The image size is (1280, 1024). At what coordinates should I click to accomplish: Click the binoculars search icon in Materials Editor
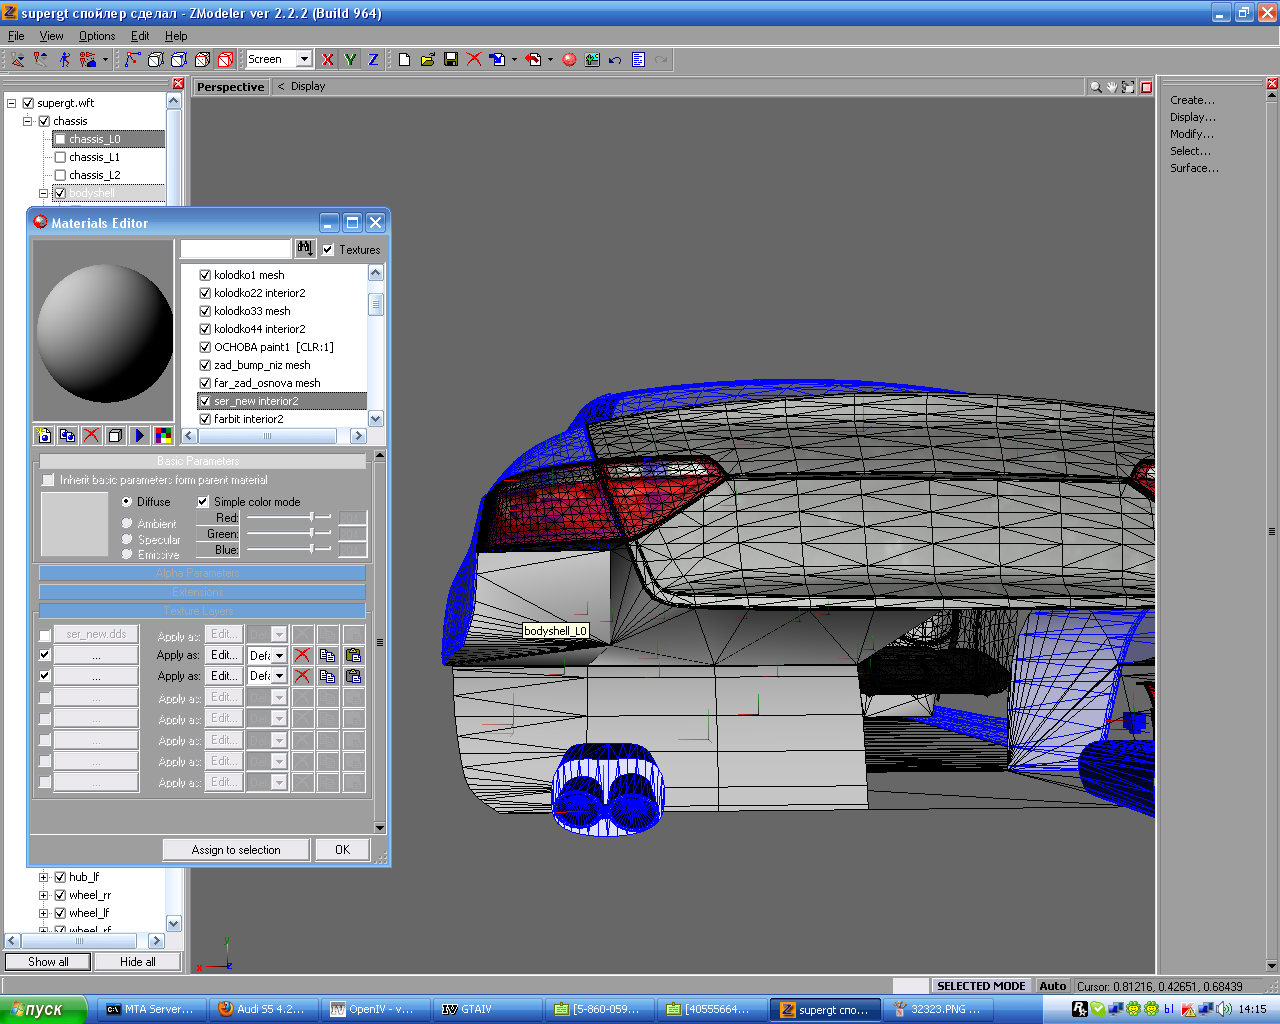[x=305, y=248]
